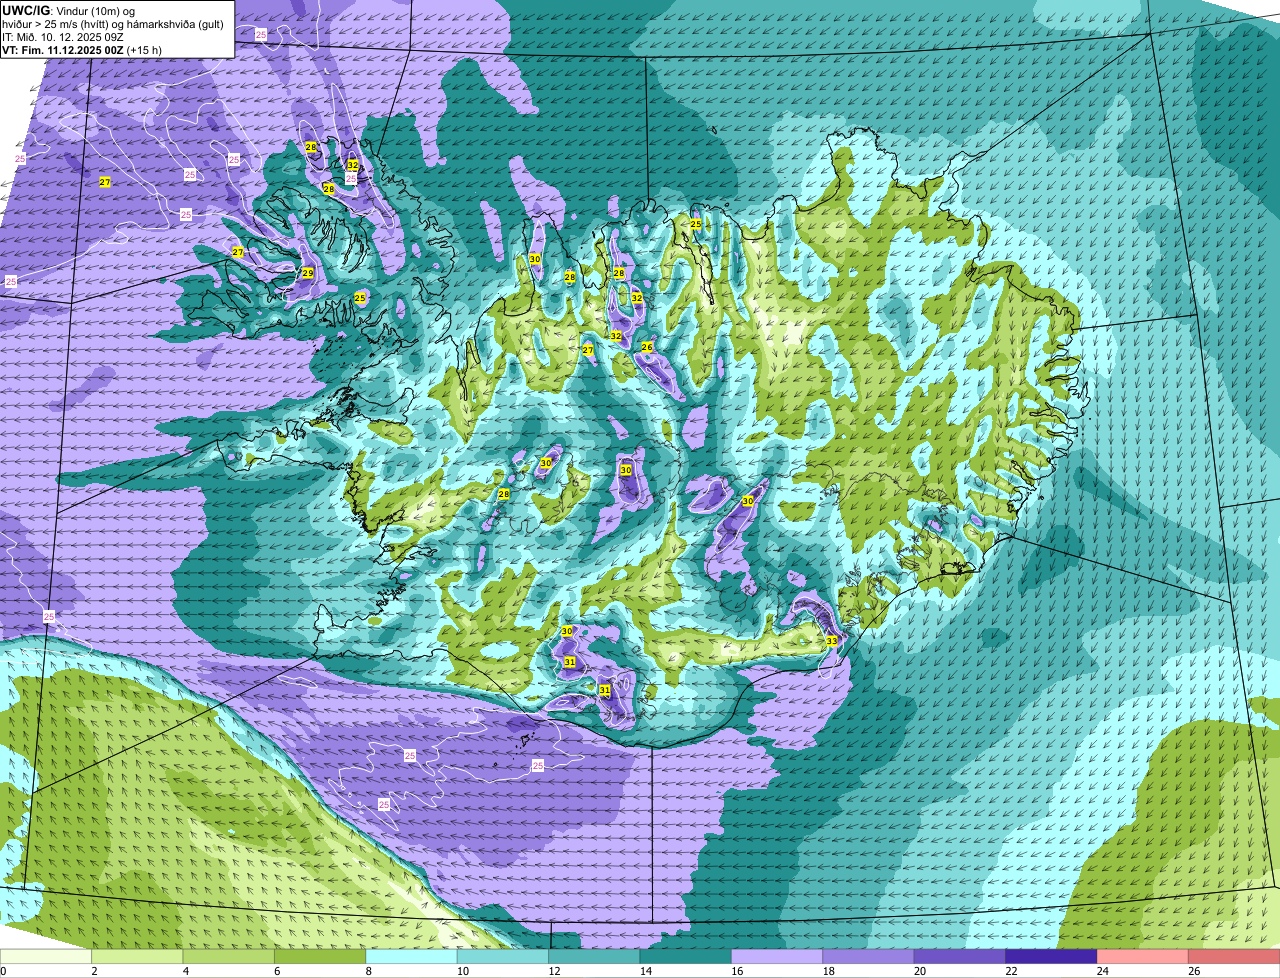
Task: Click the '6' tick label on the color scale
Action: click(277, 971)
